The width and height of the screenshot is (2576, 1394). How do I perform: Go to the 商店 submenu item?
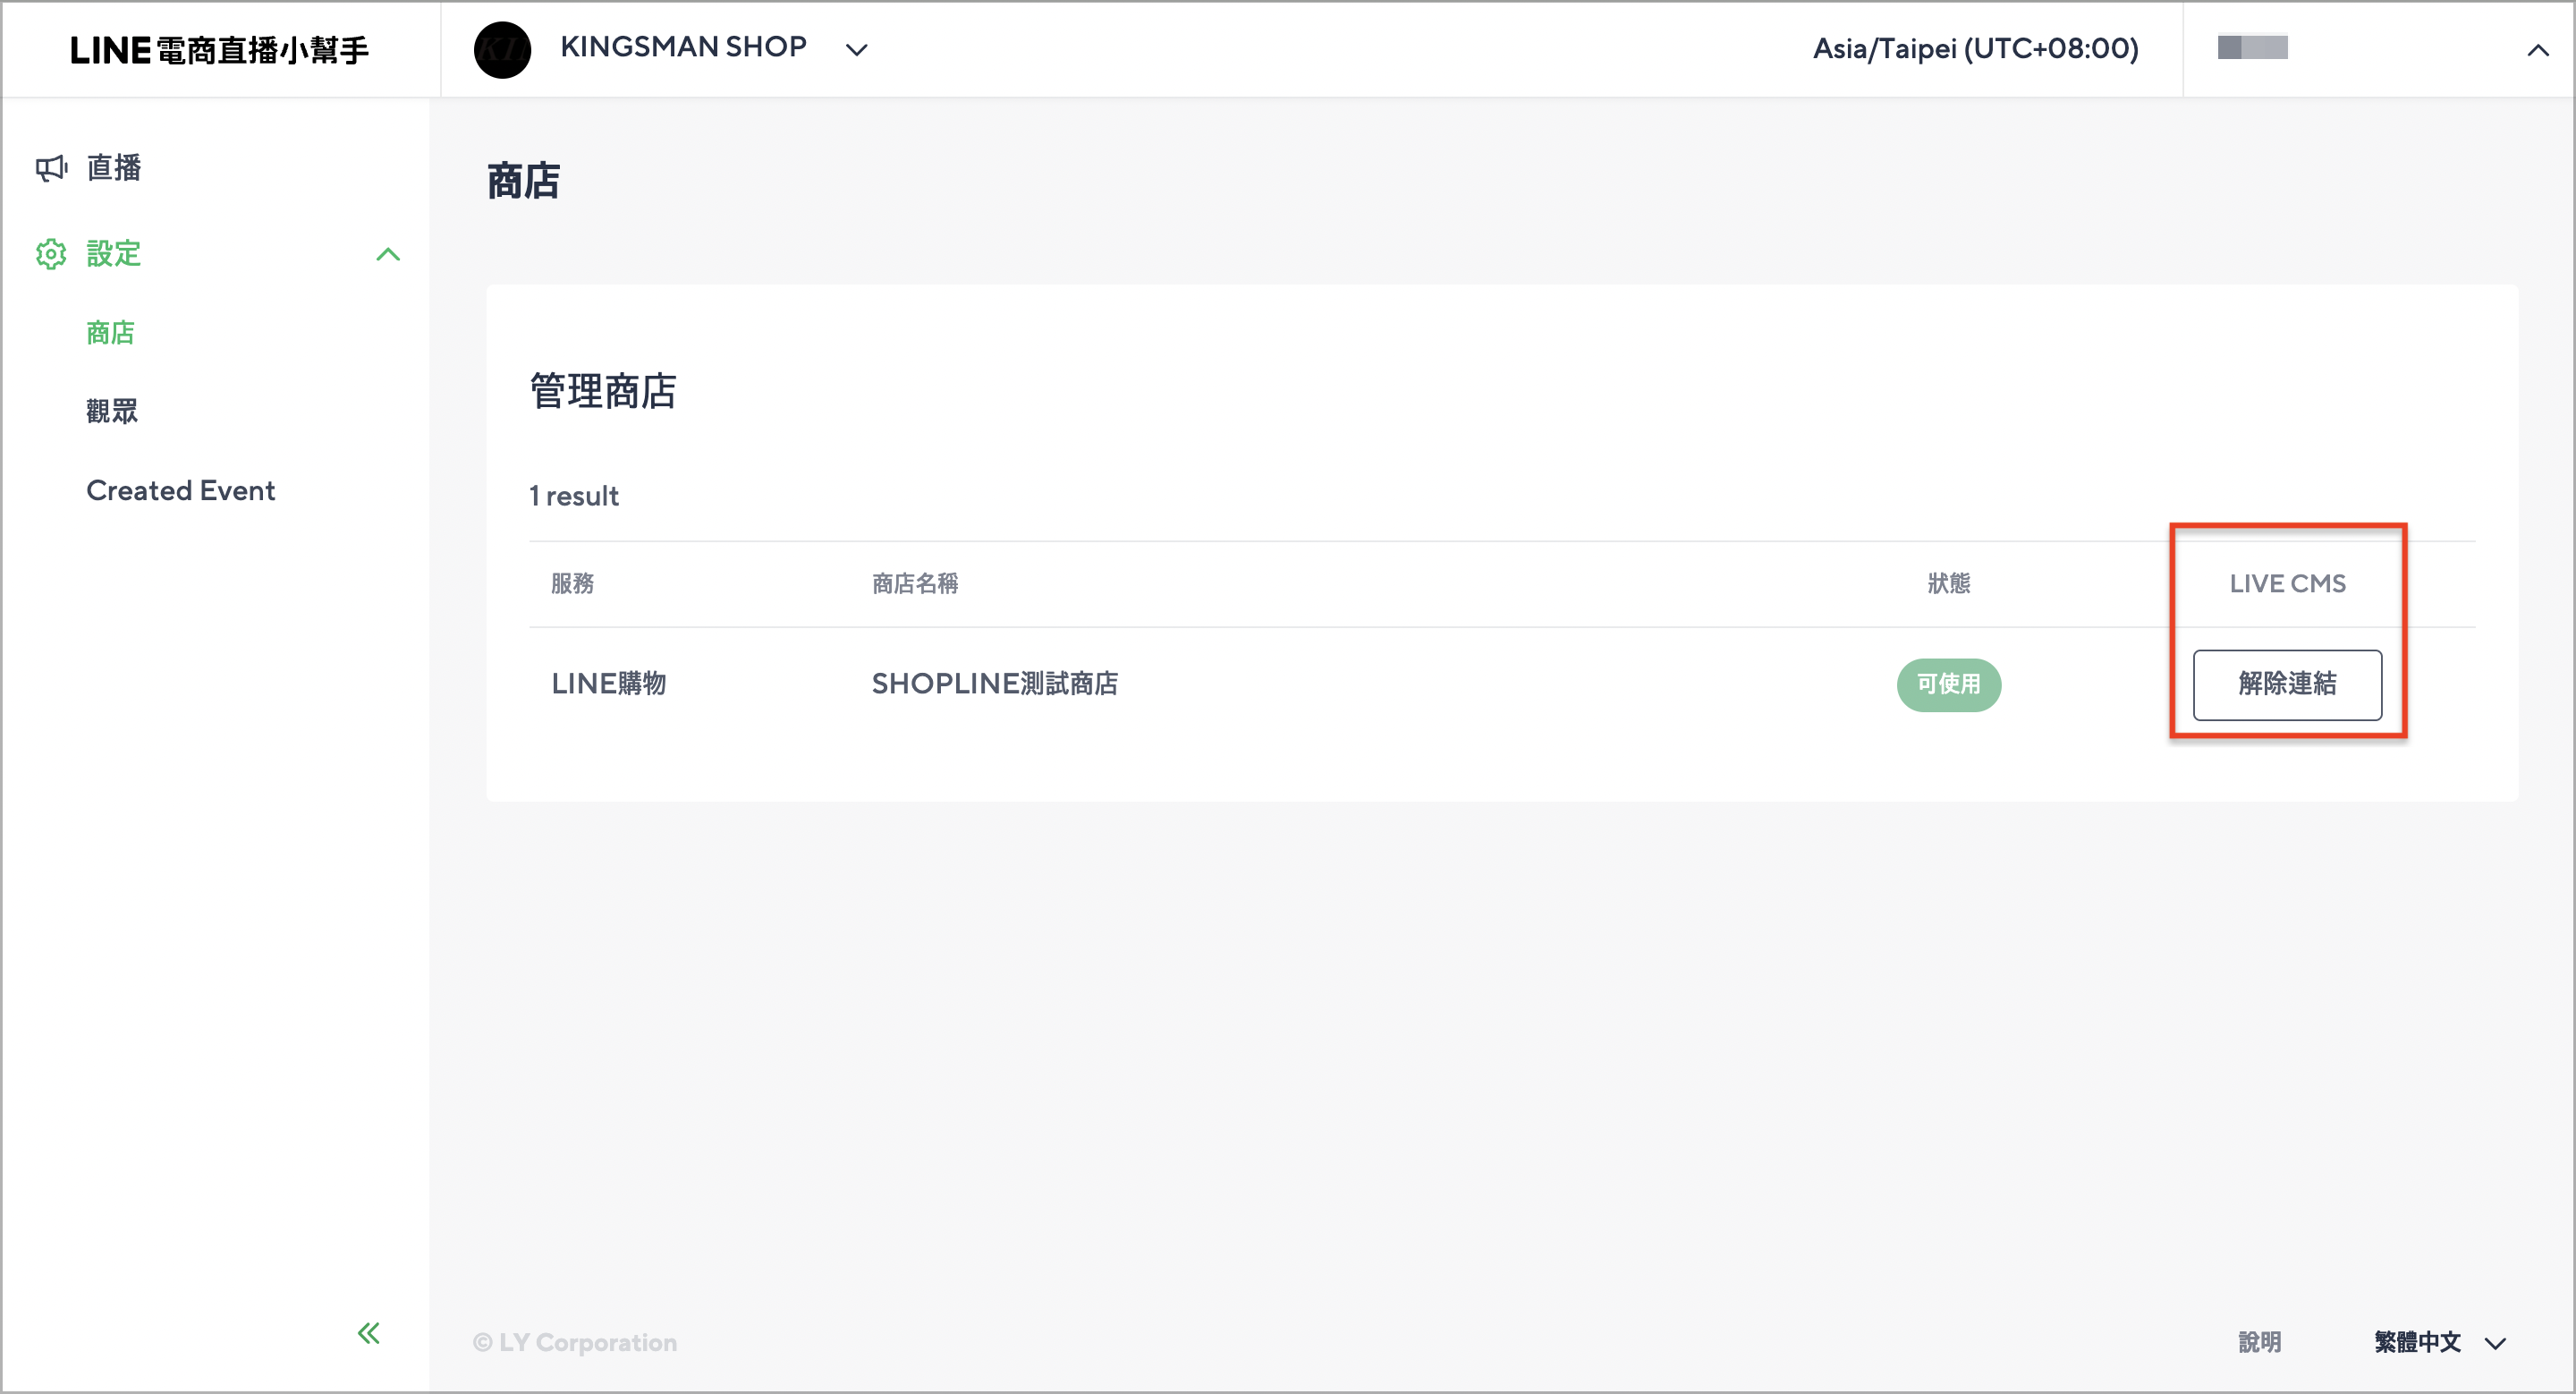tap(111, 333)
